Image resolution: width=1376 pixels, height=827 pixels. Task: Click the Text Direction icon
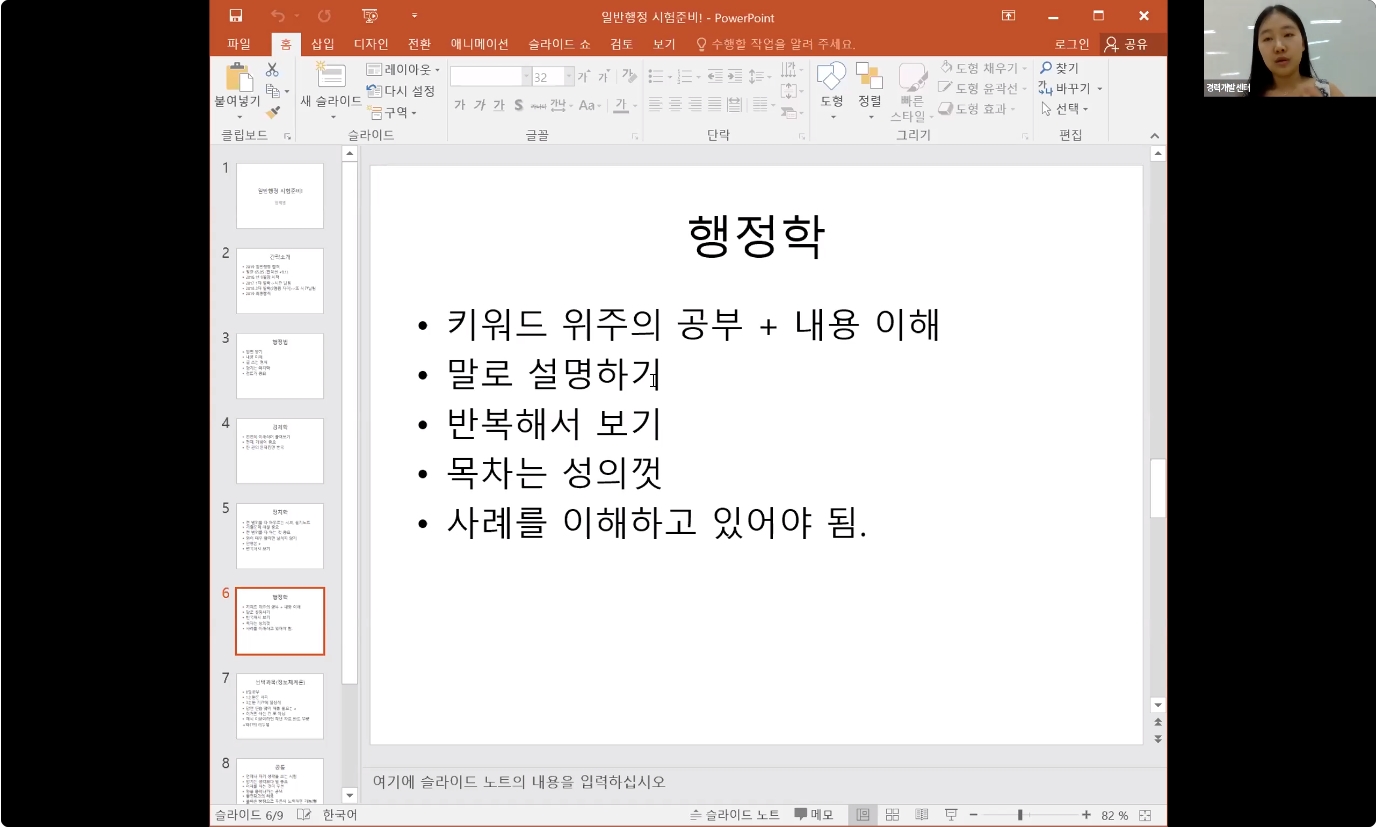pyautogui.click(x=791, y=70)
